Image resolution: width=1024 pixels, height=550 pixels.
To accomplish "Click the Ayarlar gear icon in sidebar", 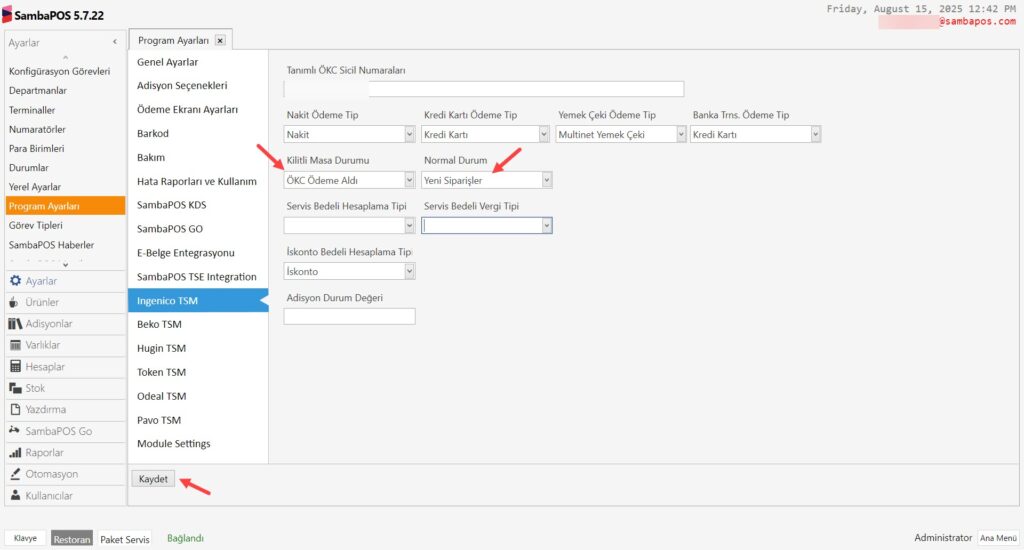I will 15,281.
